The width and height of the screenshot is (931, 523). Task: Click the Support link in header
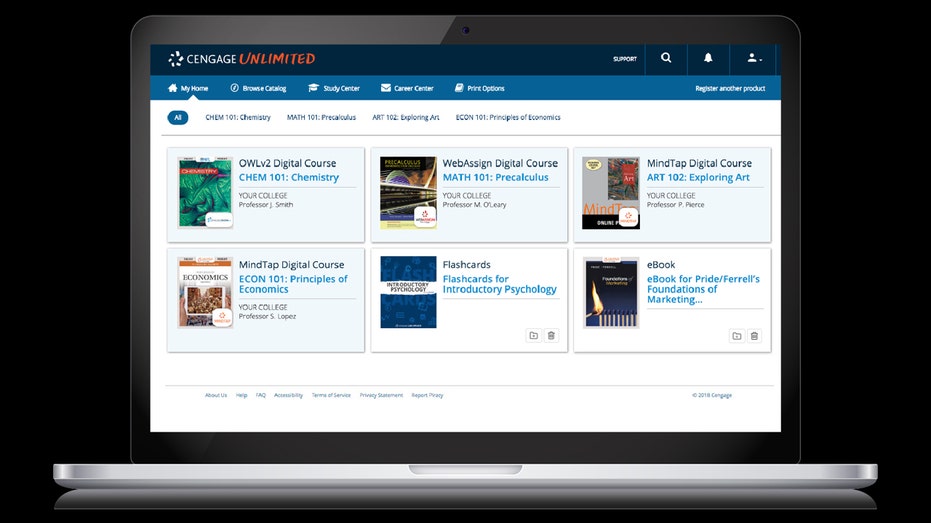pos(625,59)
